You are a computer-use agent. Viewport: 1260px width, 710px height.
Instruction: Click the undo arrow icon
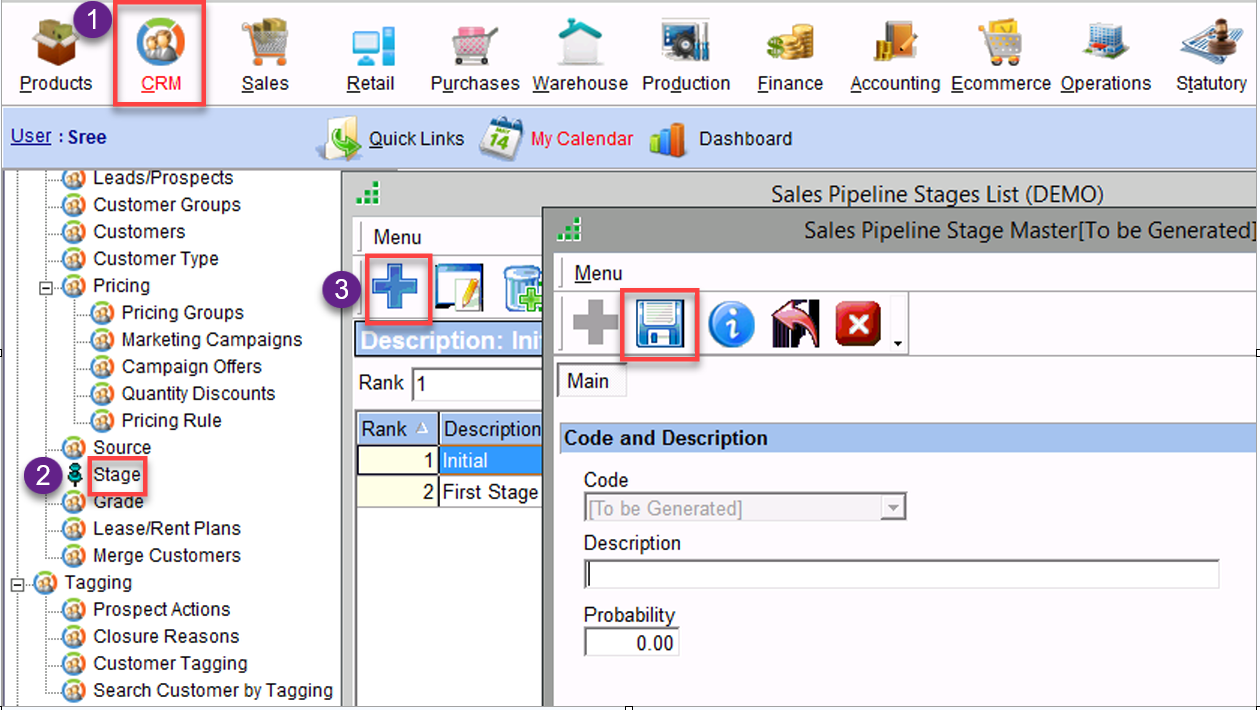pos(795,325)
